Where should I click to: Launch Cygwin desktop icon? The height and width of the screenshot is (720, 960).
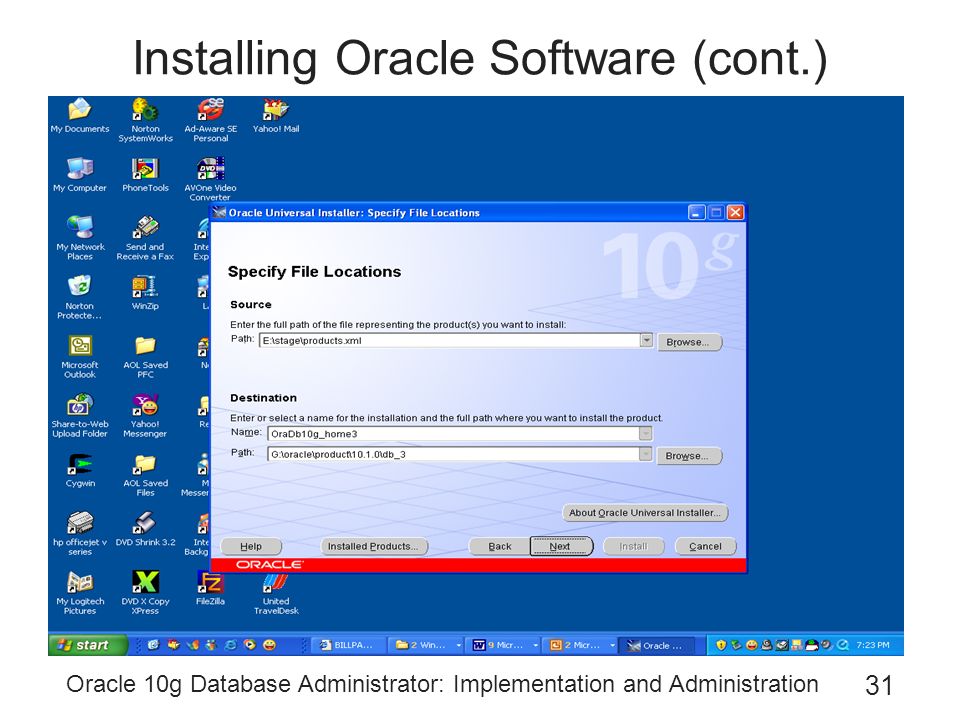coord(80,470)
